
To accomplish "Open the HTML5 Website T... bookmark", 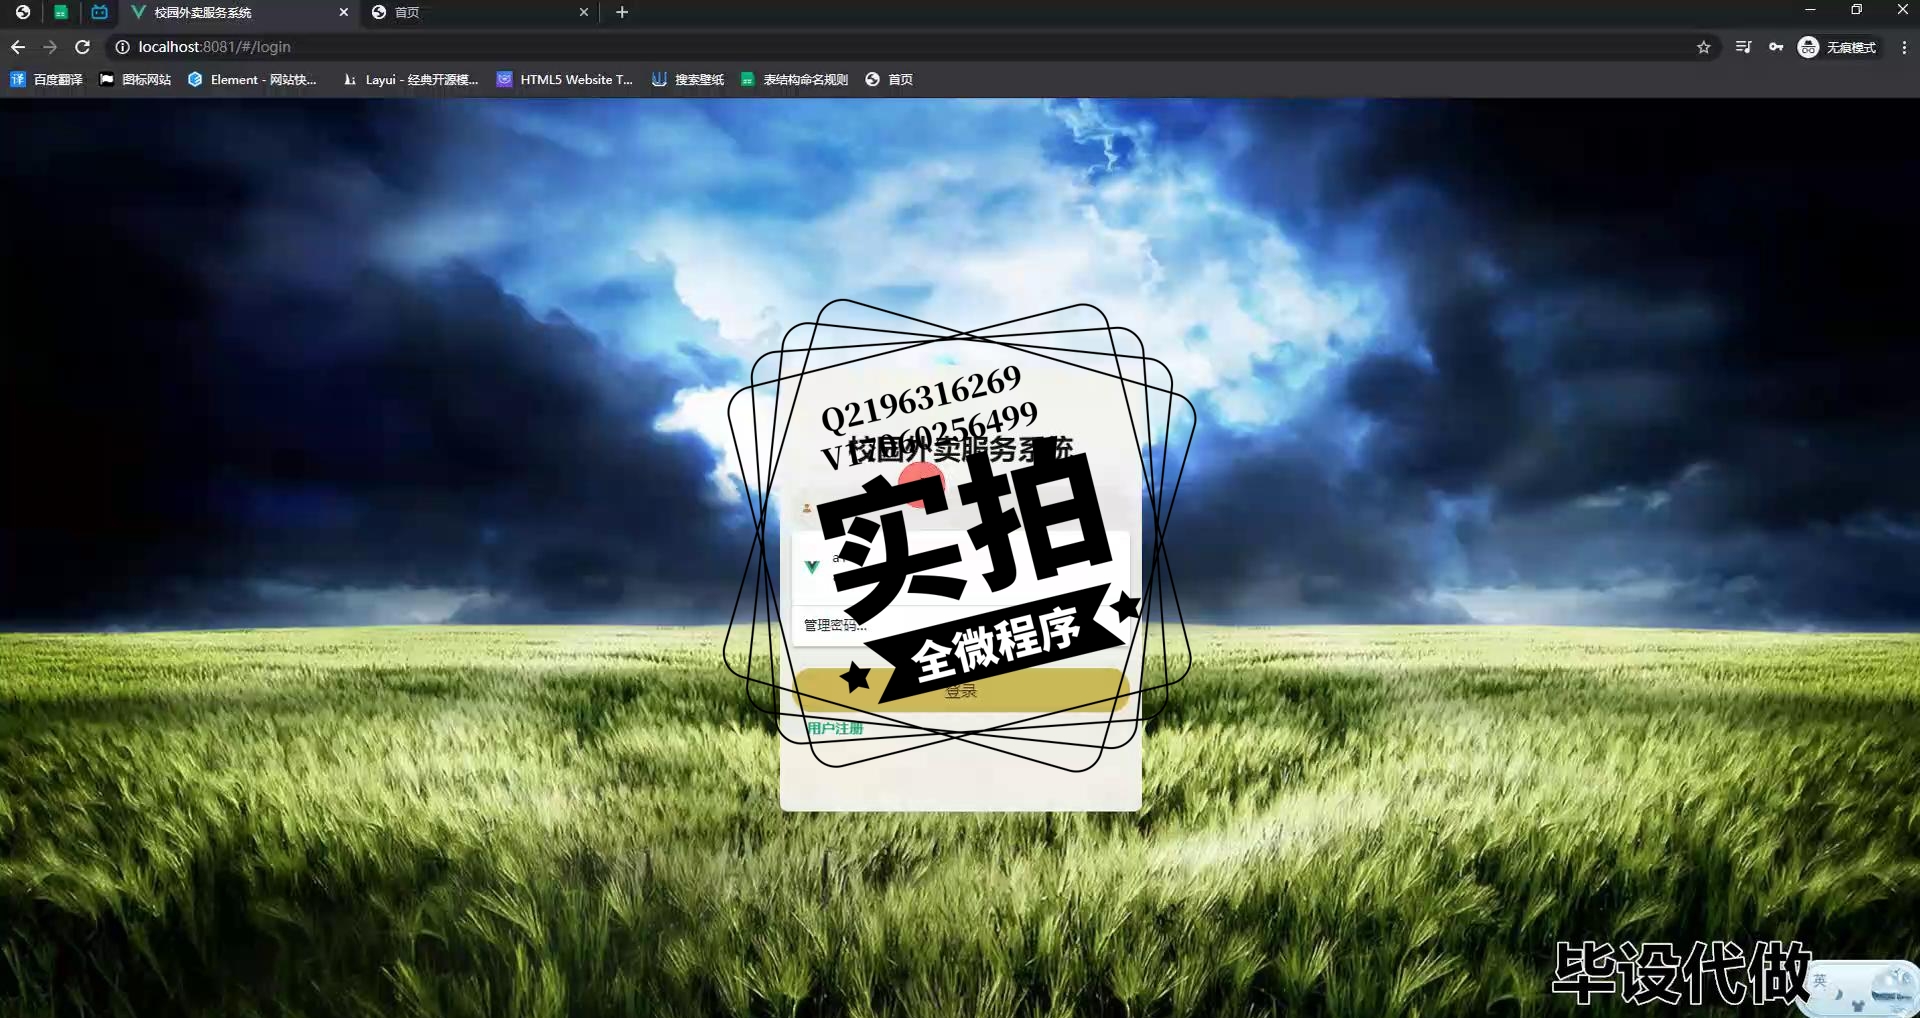I will click(565, 79).
